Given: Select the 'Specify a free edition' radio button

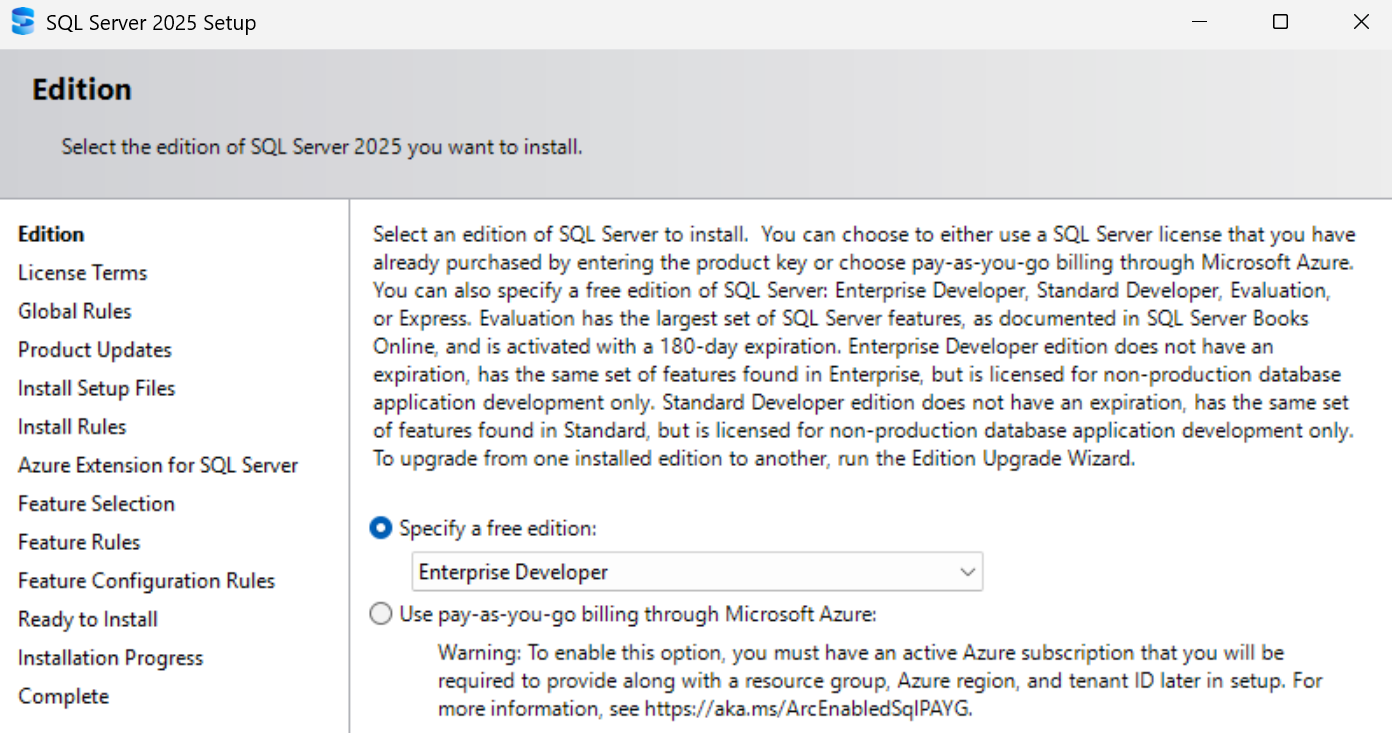Looking at the screenshot, I should coord(381,529).
